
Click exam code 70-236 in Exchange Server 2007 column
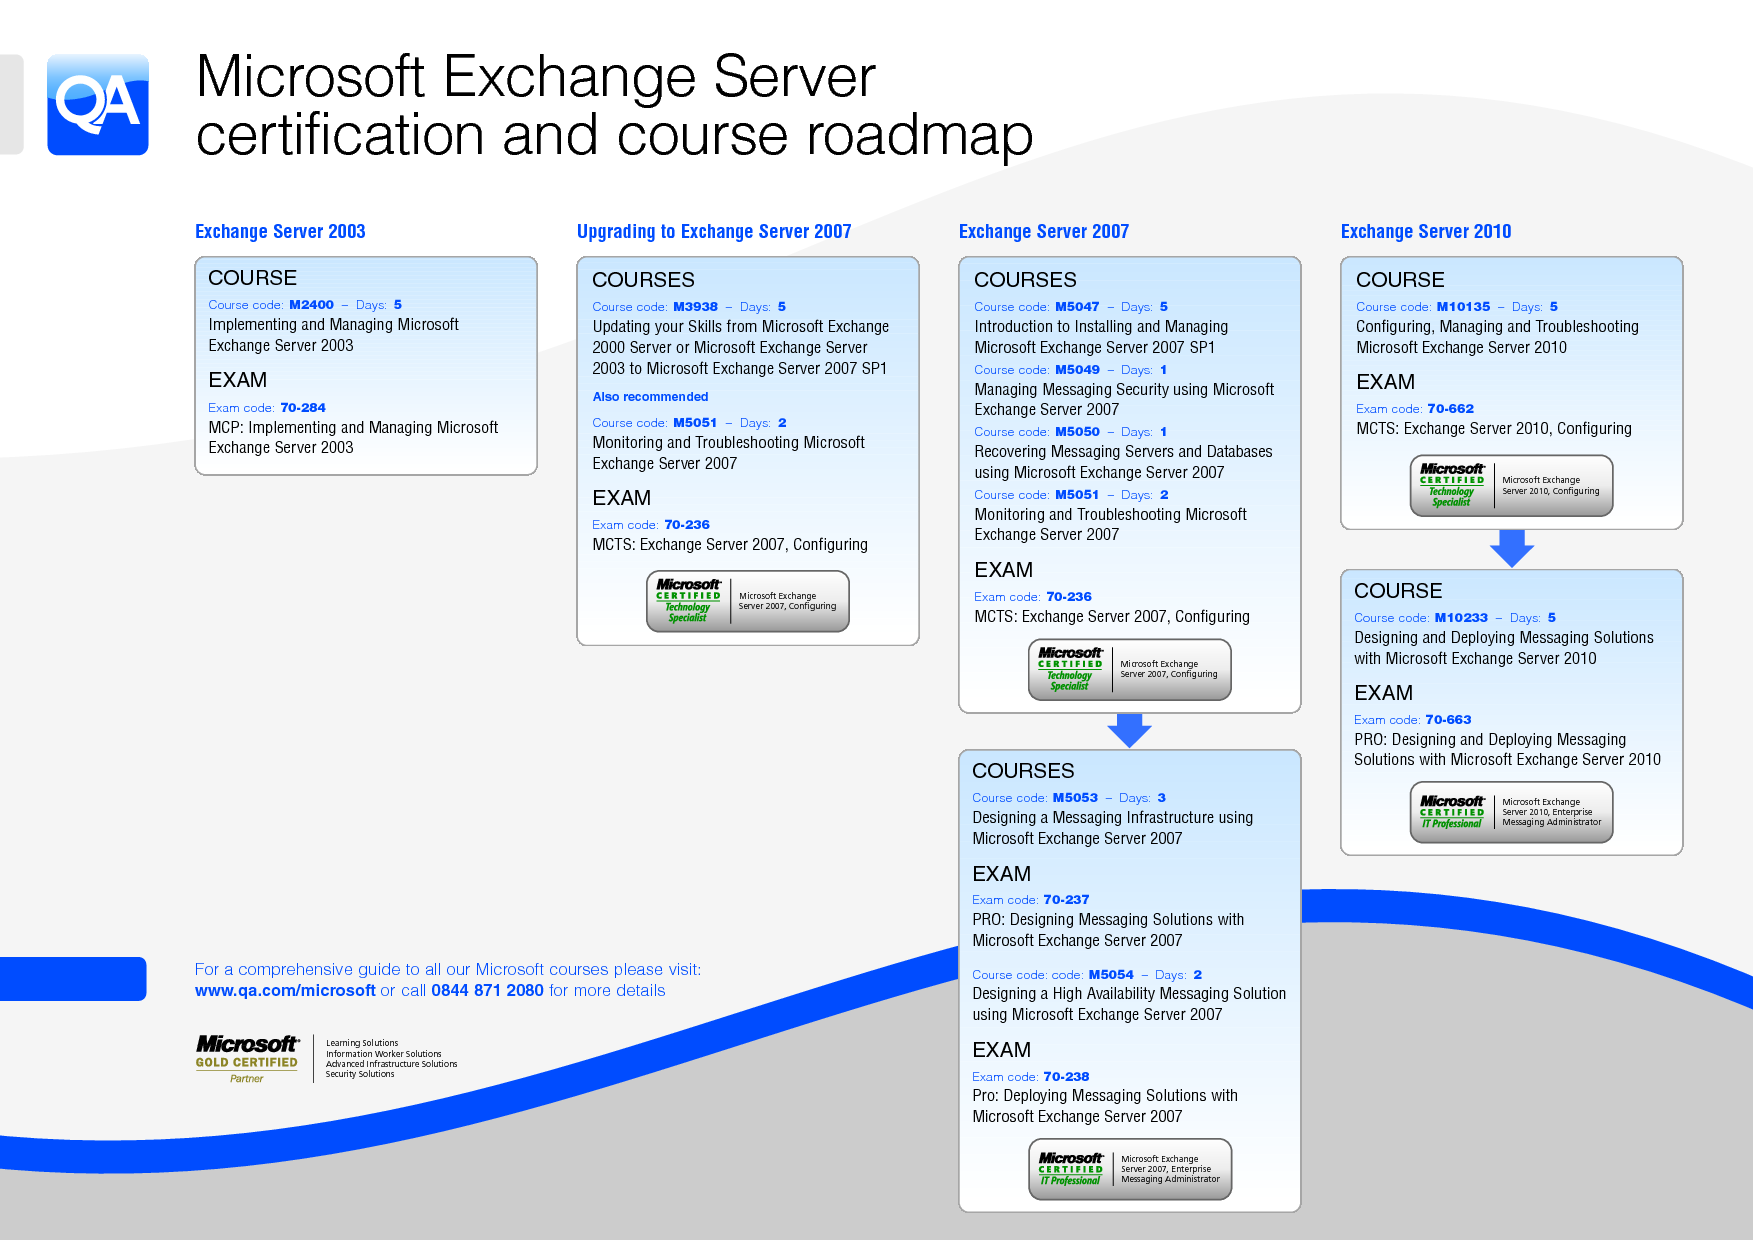[x=1069, y=597]
